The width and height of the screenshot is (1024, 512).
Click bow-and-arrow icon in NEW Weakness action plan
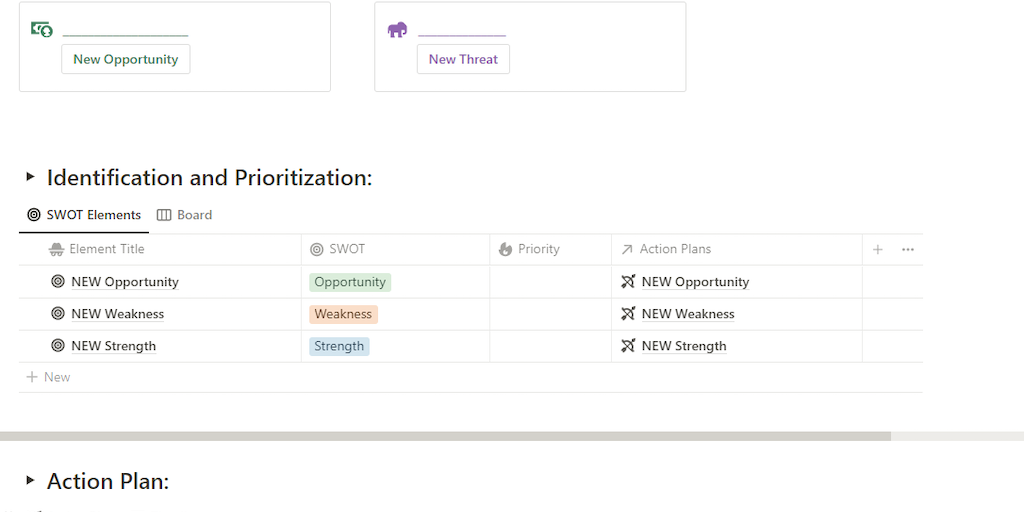(628, 314)
